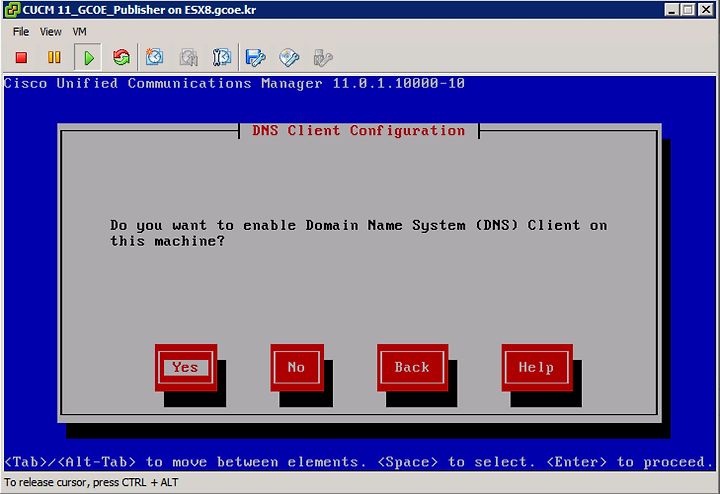Screen dimensions: 720x494
Task: Take a snapshot using the snapshot icon
Action: click(155, 57)
